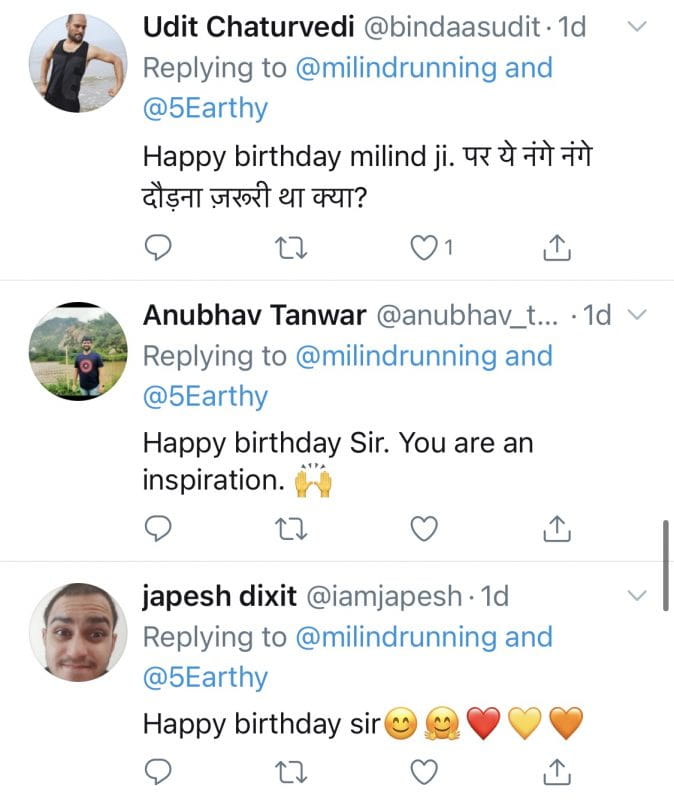Reply to Udit Chaturvedi's tweet
Image resolution: width=674 pixels, height=800 pixels.
coord(159,247)
